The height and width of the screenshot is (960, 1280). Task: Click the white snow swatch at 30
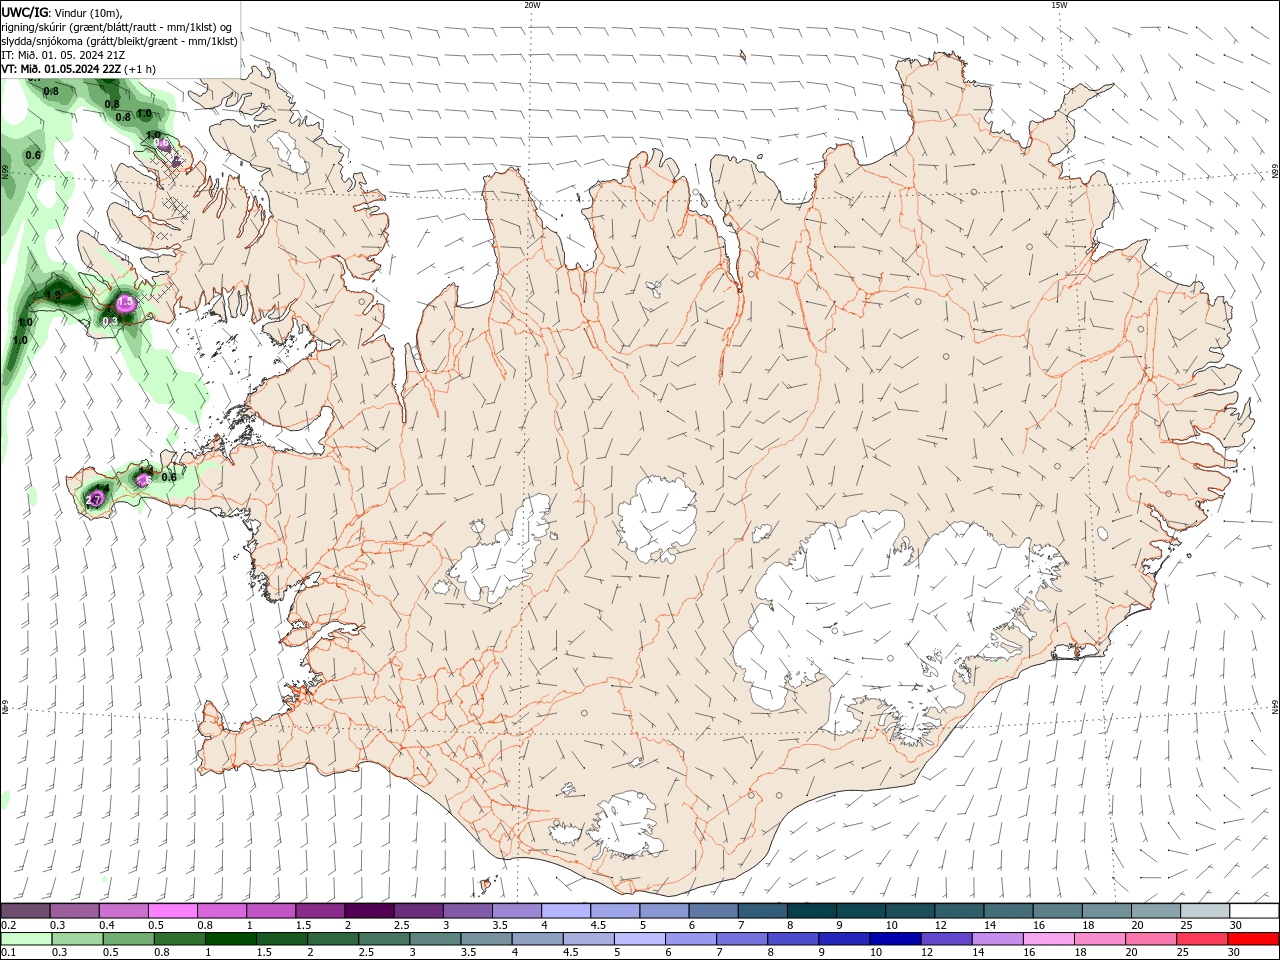(x=1254, y=911)
